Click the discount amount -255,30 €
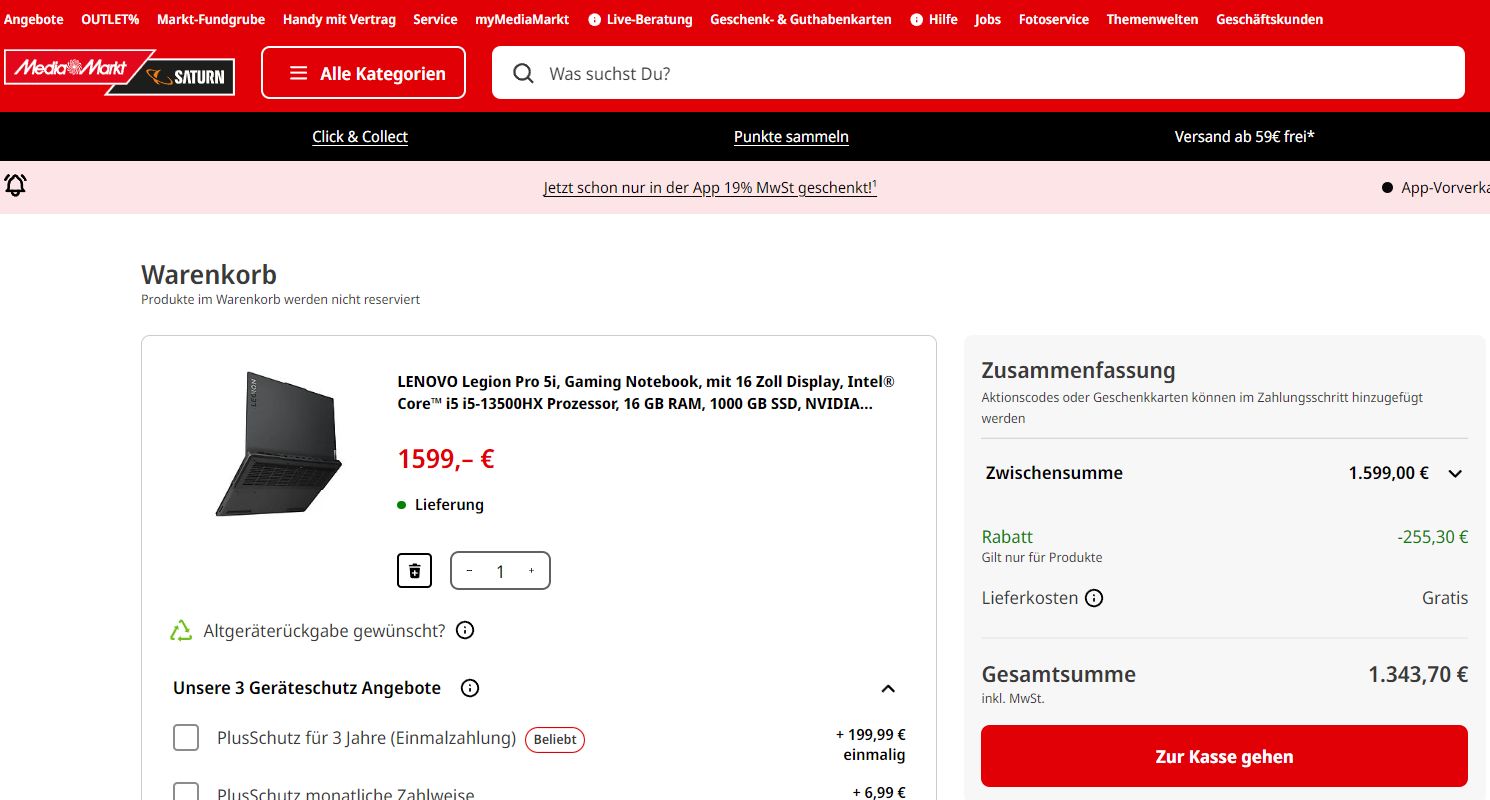This screenshot has height=800, width=1490. 1433,537
